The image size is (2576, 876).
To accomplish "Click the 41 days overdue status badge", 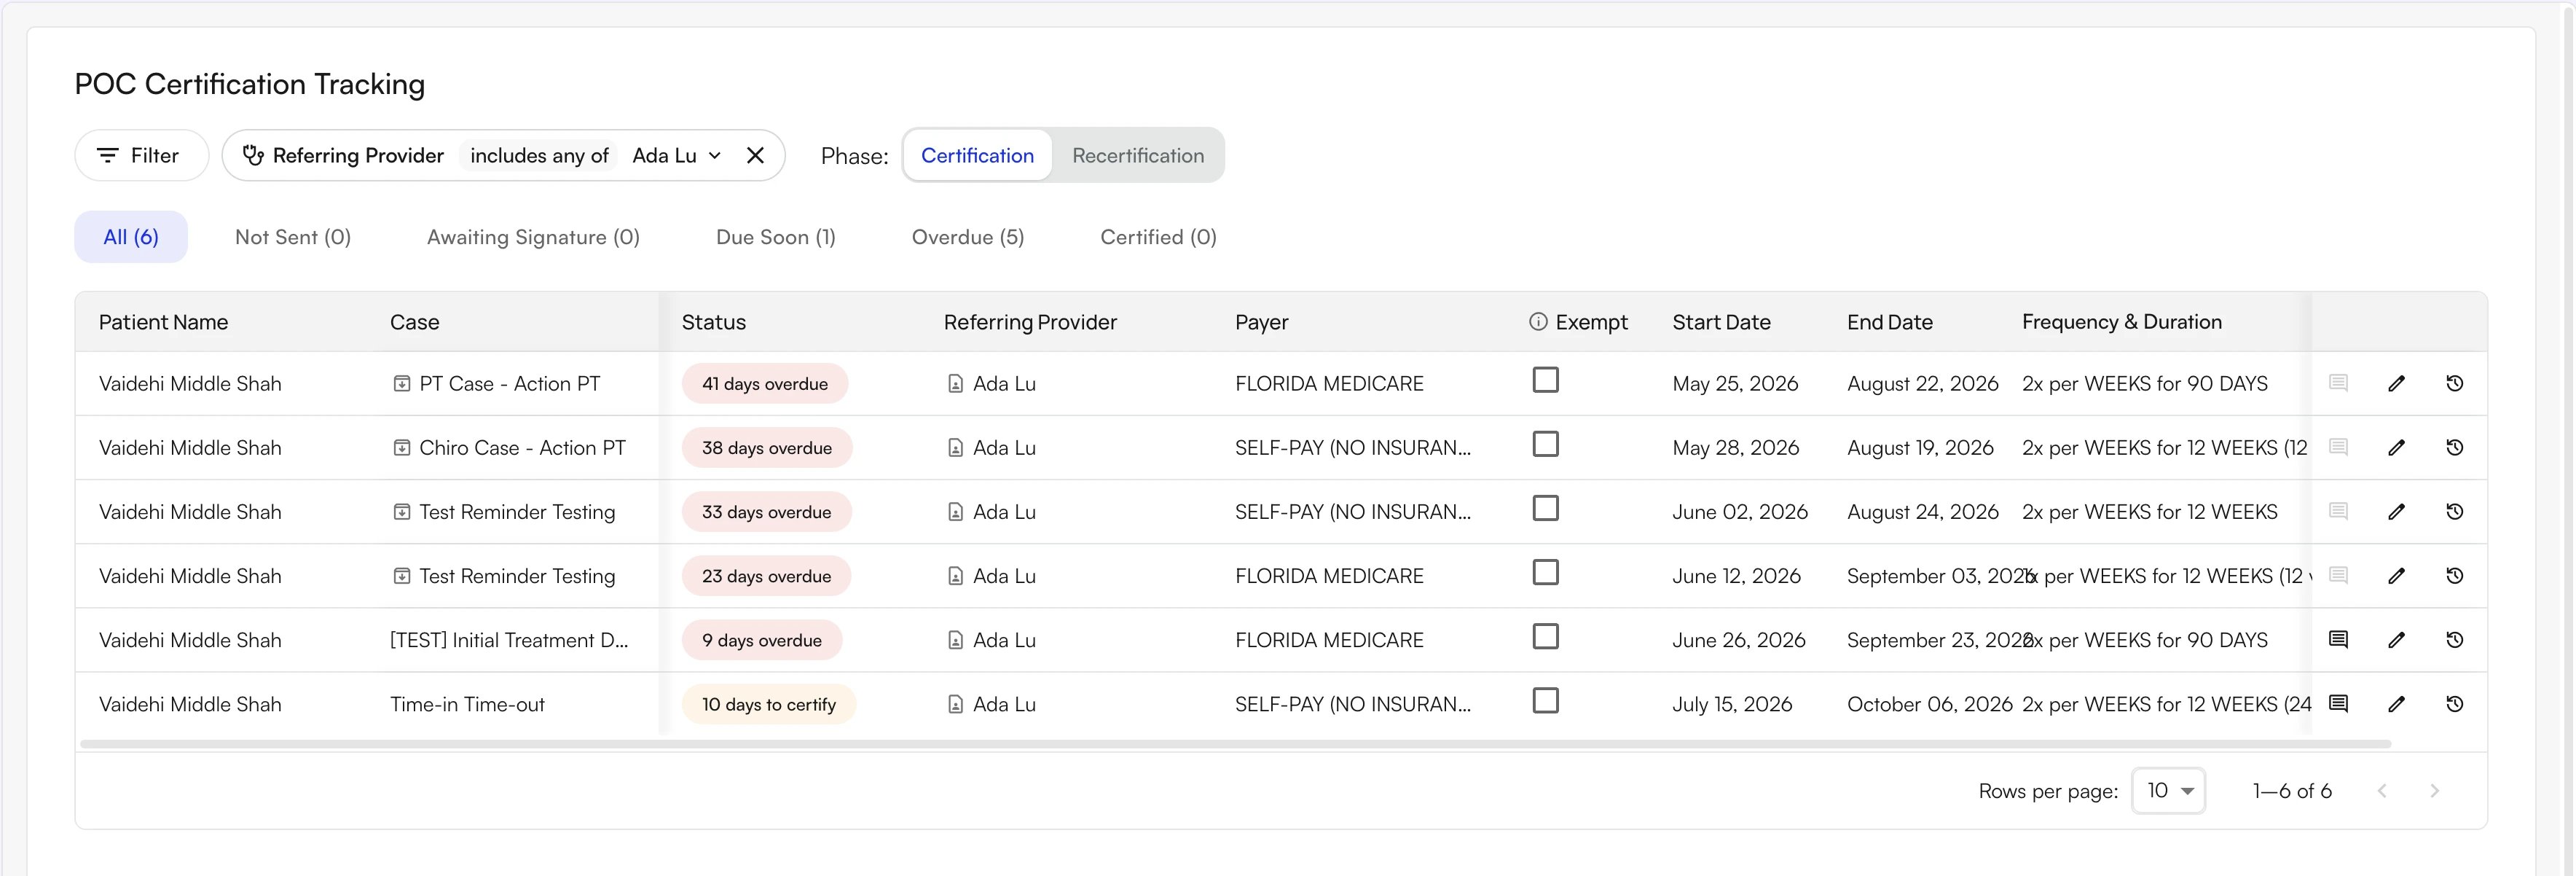I will (x=765, y=384).
